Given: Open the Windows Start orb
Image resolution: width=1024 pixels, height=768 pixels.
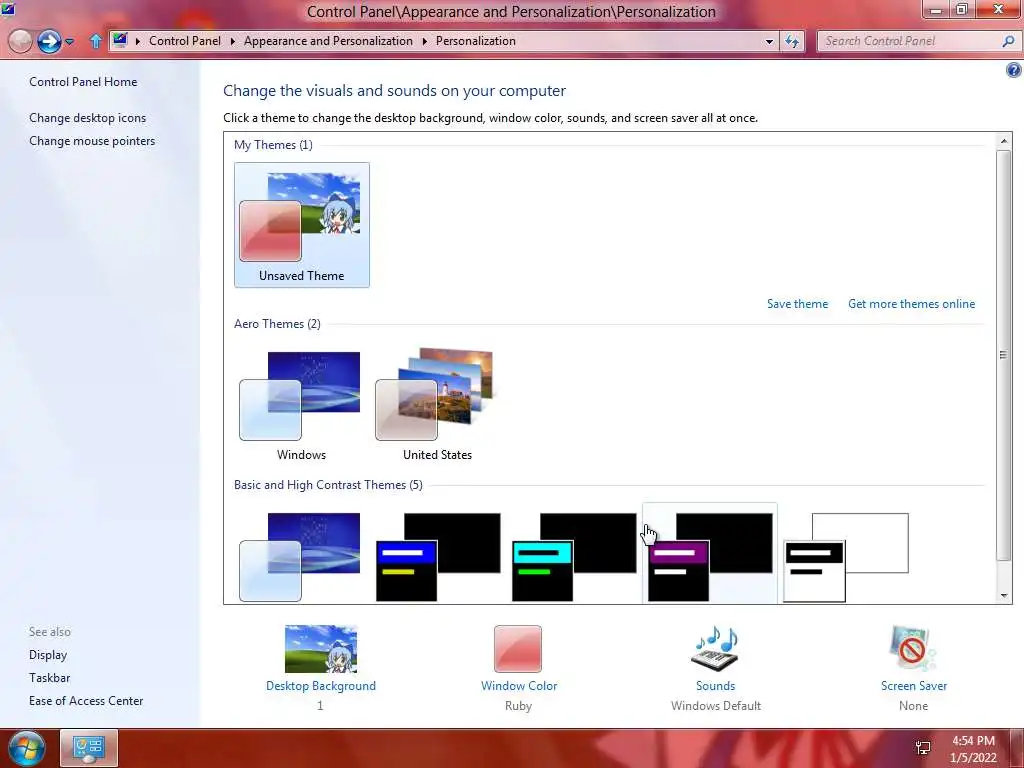Looking at the screenshot, I should 26,748.
